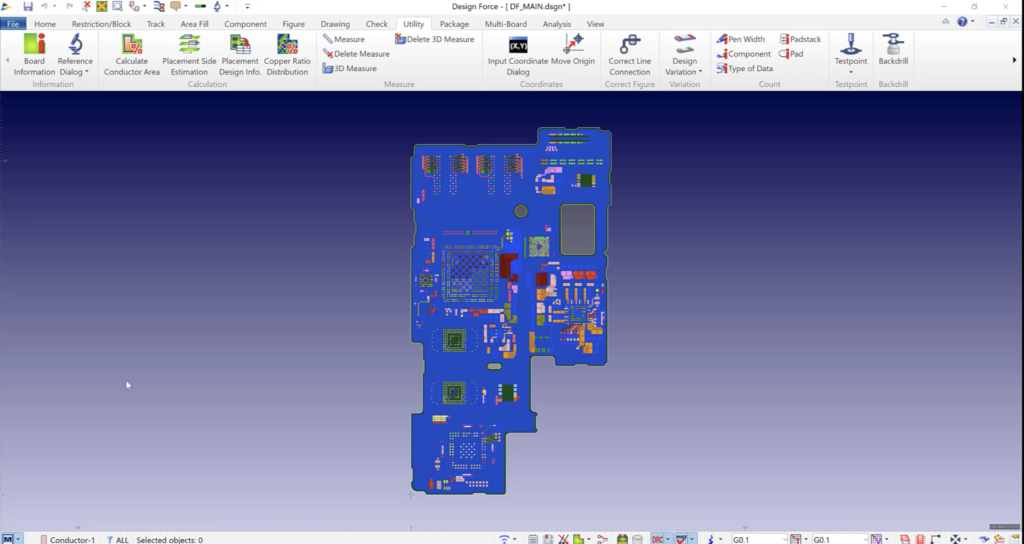Open the Testpoint tool
The width and height of the screenshot is (1024, 544).
pyautogui.click(x=851, y=51)
